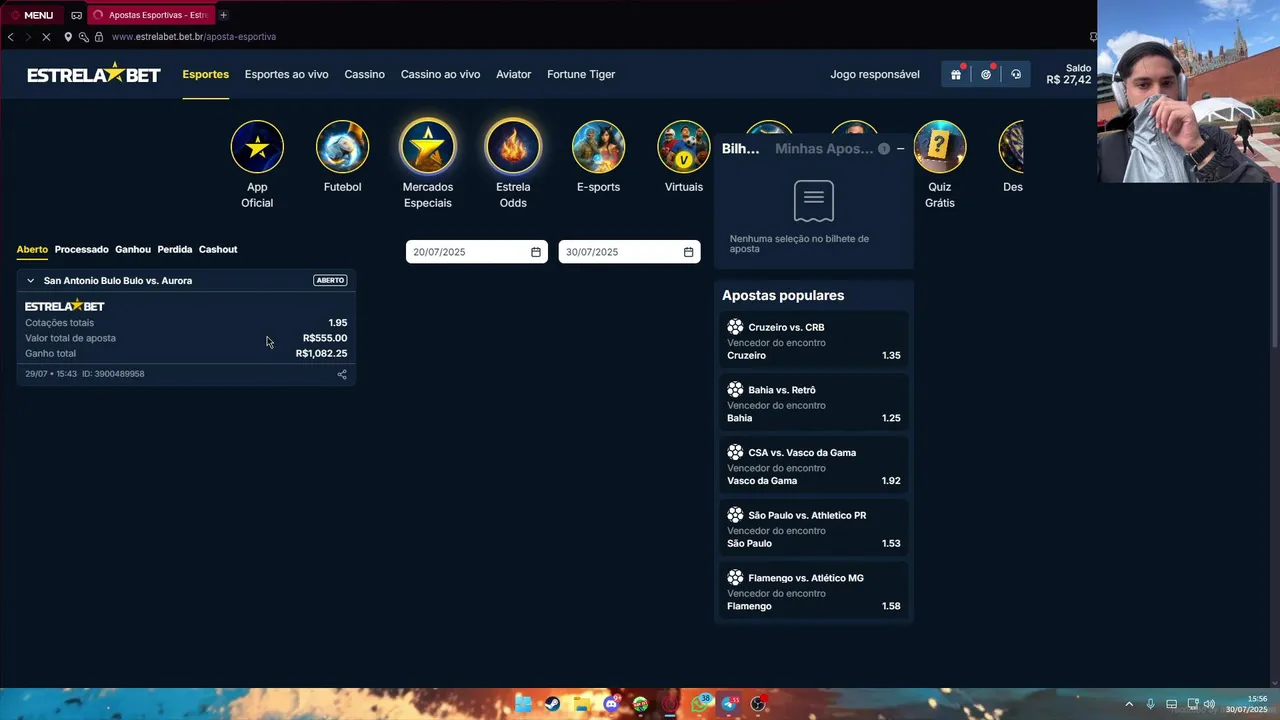Image resolution: width=1280 pixels, height=720 pixels.
Task: Open the Aviator game link
Action: tap(513, 74)
